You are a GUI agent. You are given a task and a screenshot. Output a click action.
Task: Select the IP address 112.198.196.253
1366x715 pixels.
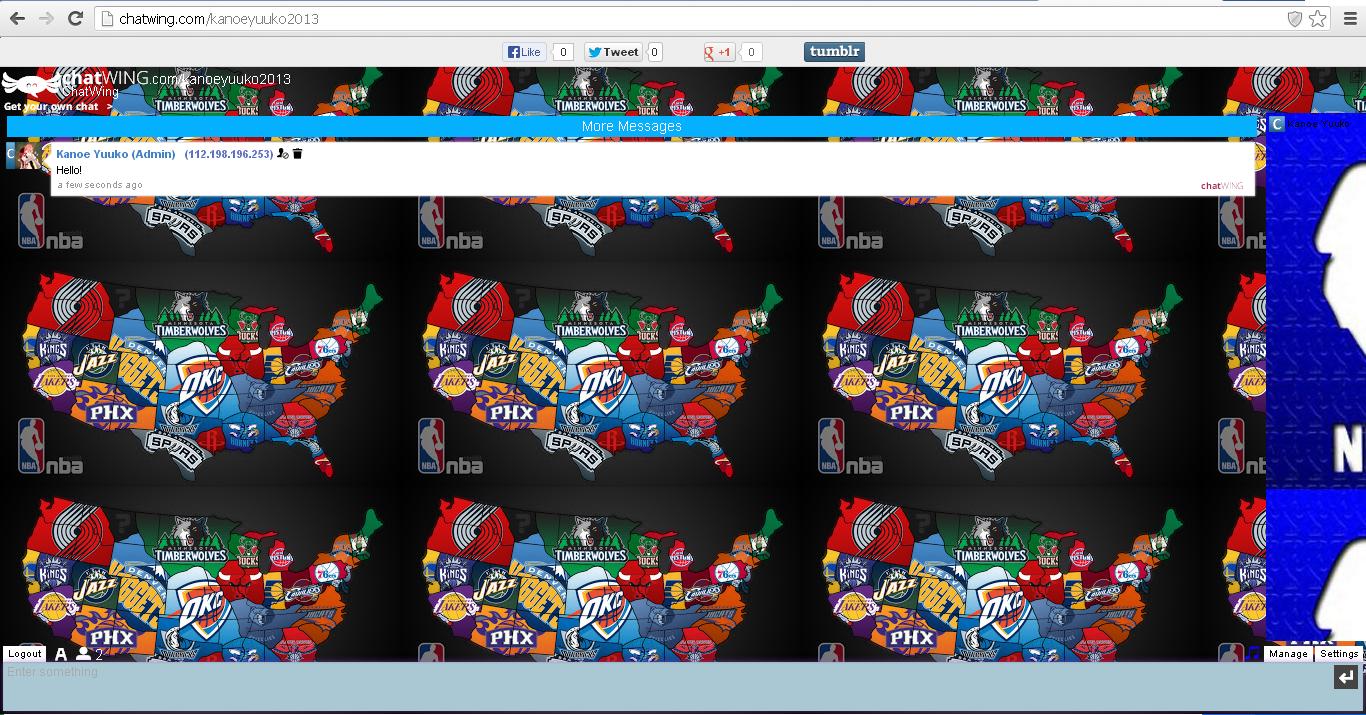(x=229, y=154)
